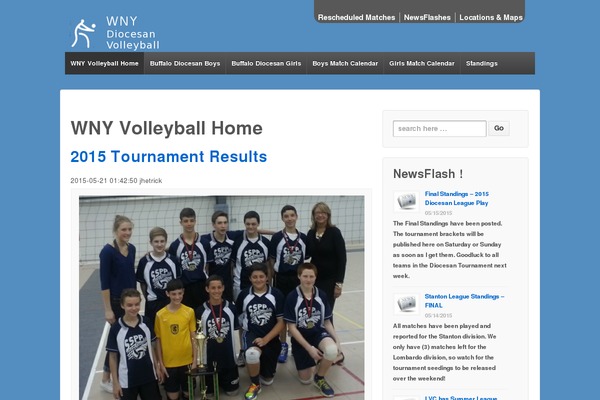
Task: Click the team trophy photo
Action: (x=222, y=298)
